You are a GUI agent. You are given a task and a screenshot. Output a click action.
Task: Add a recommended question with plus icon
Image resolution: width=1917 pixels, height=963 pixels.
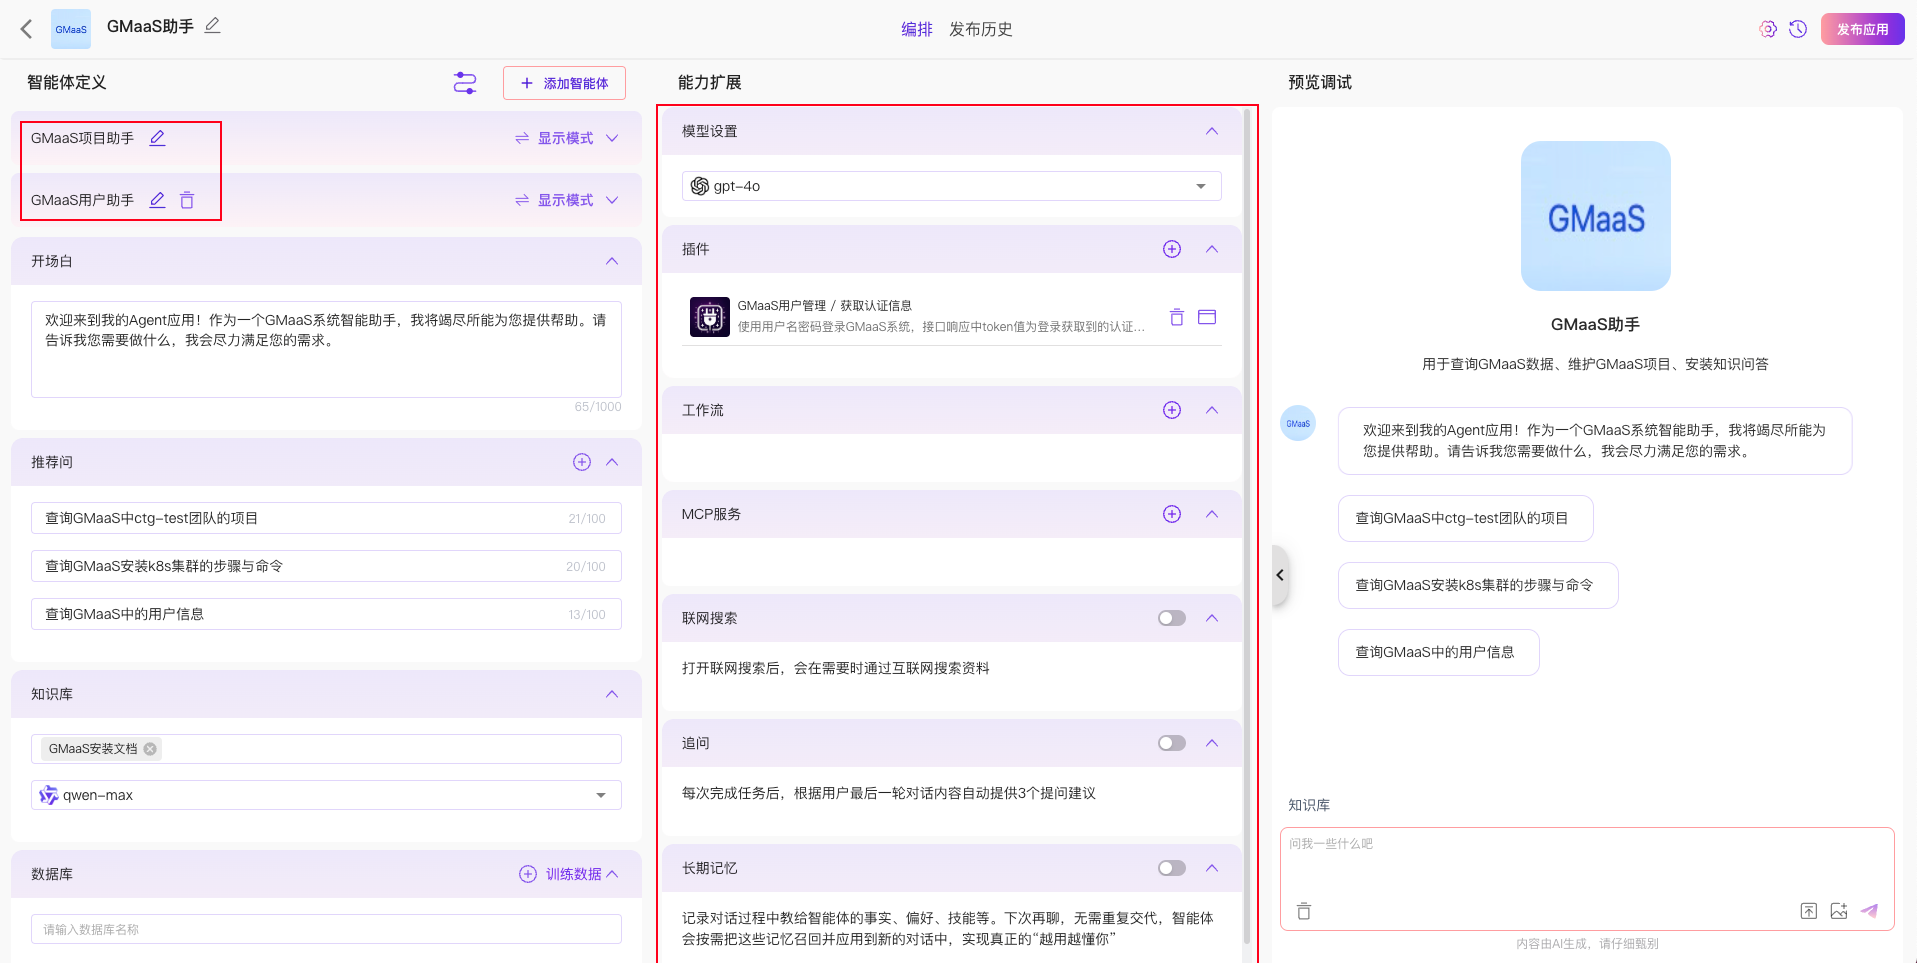pyautogui.click(x=582, y=462)
